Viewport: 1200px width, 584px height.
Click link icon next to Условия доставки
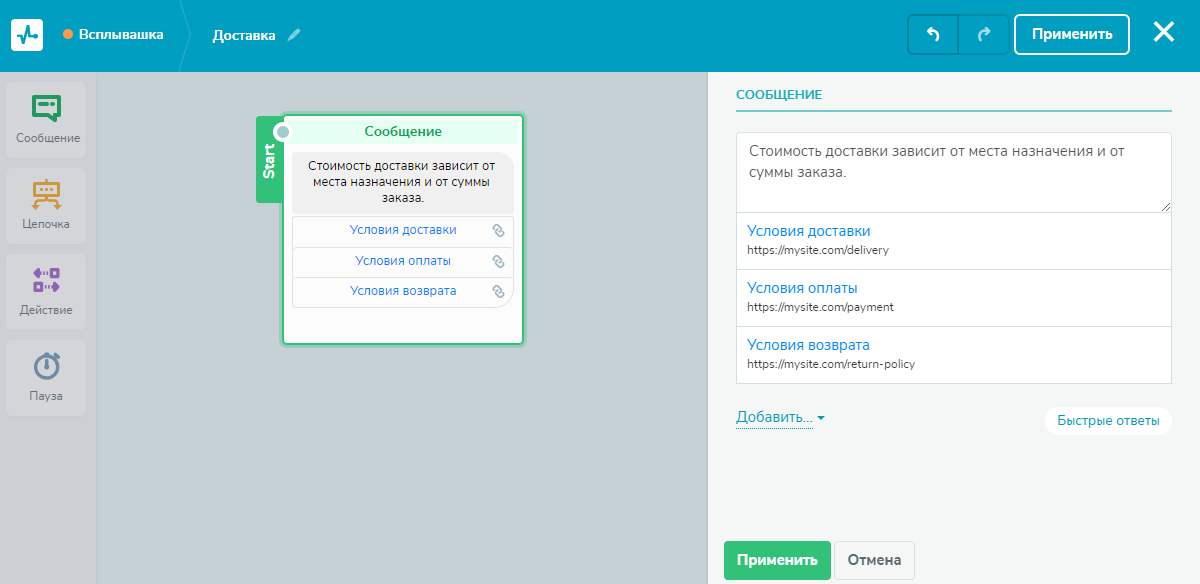click(x=498, y=230)
